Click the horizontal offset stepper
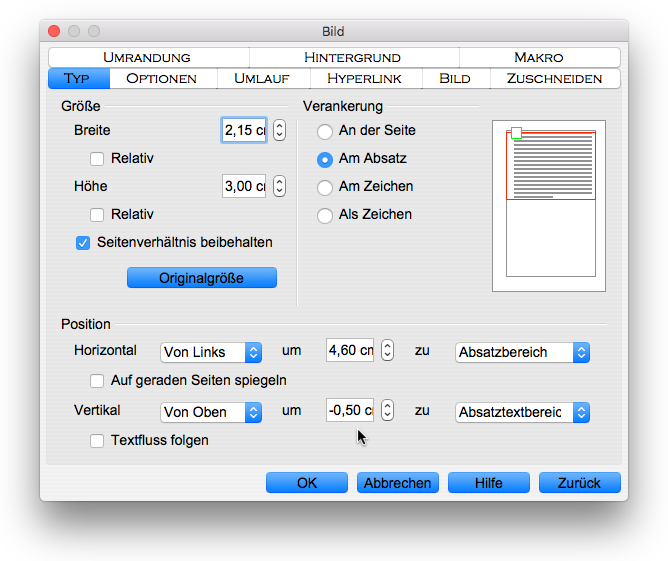 387,350
